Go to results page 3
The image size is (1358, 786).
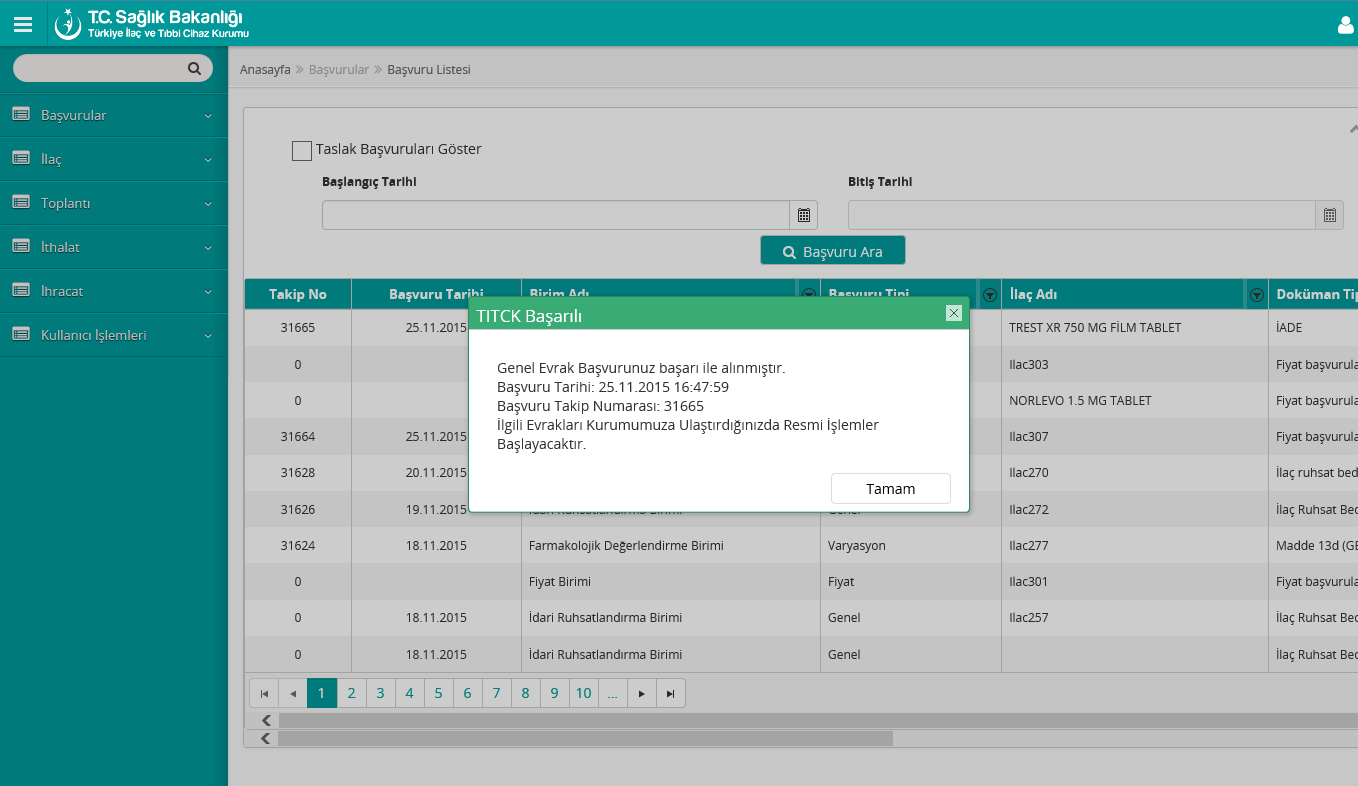380,693
